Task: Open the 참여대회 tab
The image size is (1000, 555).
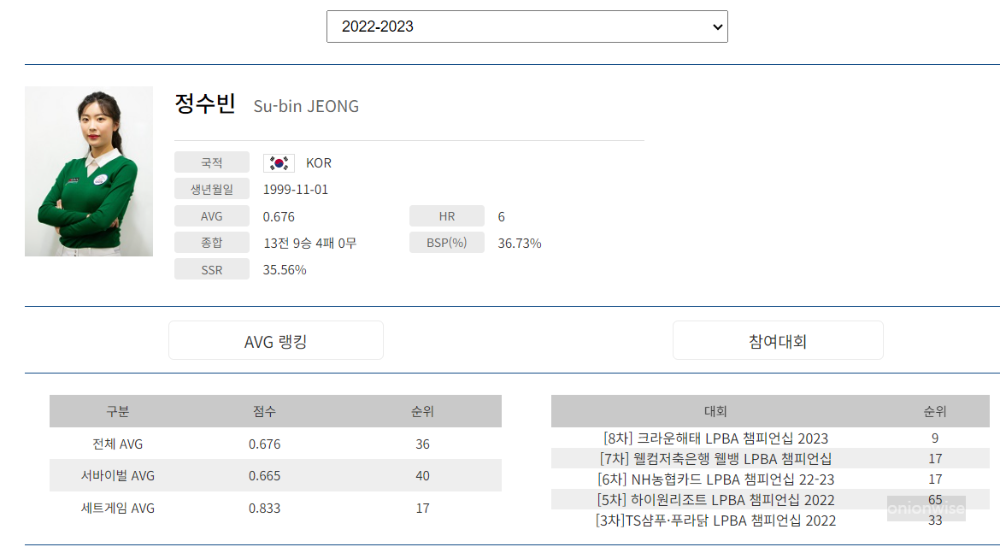Action: (x=777, y=341)
